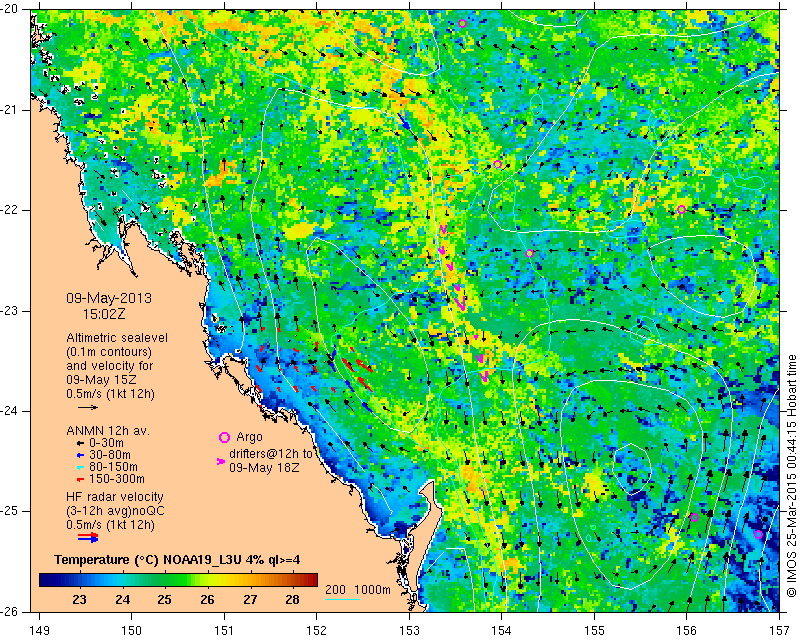Click the '150-300m' depth label
This screenshot has height=640, width=800.
pyautogui.click(x=117, y=479)
